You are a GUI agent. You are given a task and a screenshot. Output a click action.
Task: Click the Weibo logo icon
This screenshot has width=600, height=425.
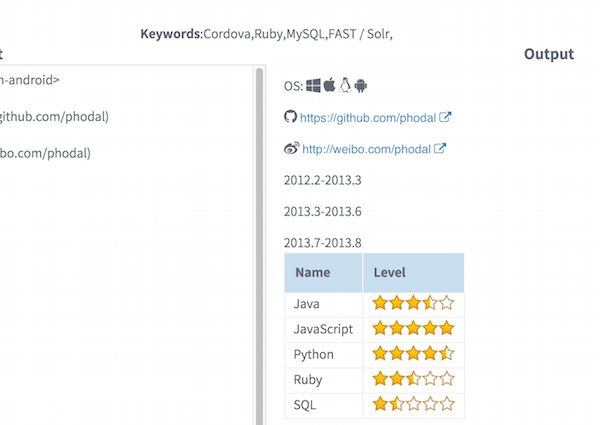(292, 149)
